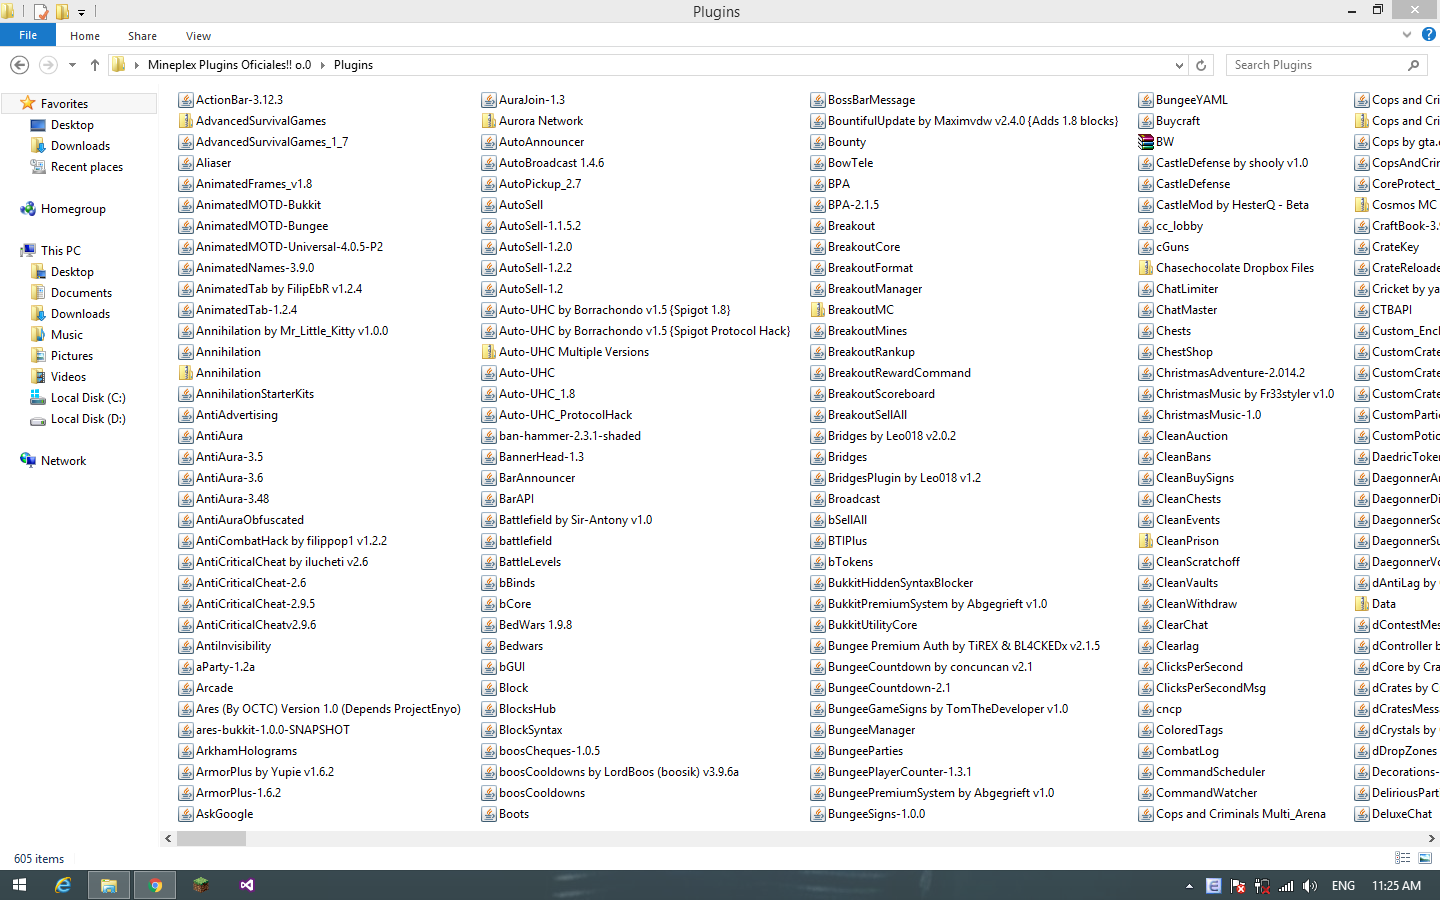Viewport: 1440px width, 900px height.
Task: Select This PC in the navigation pane
Action: [61, 251]
